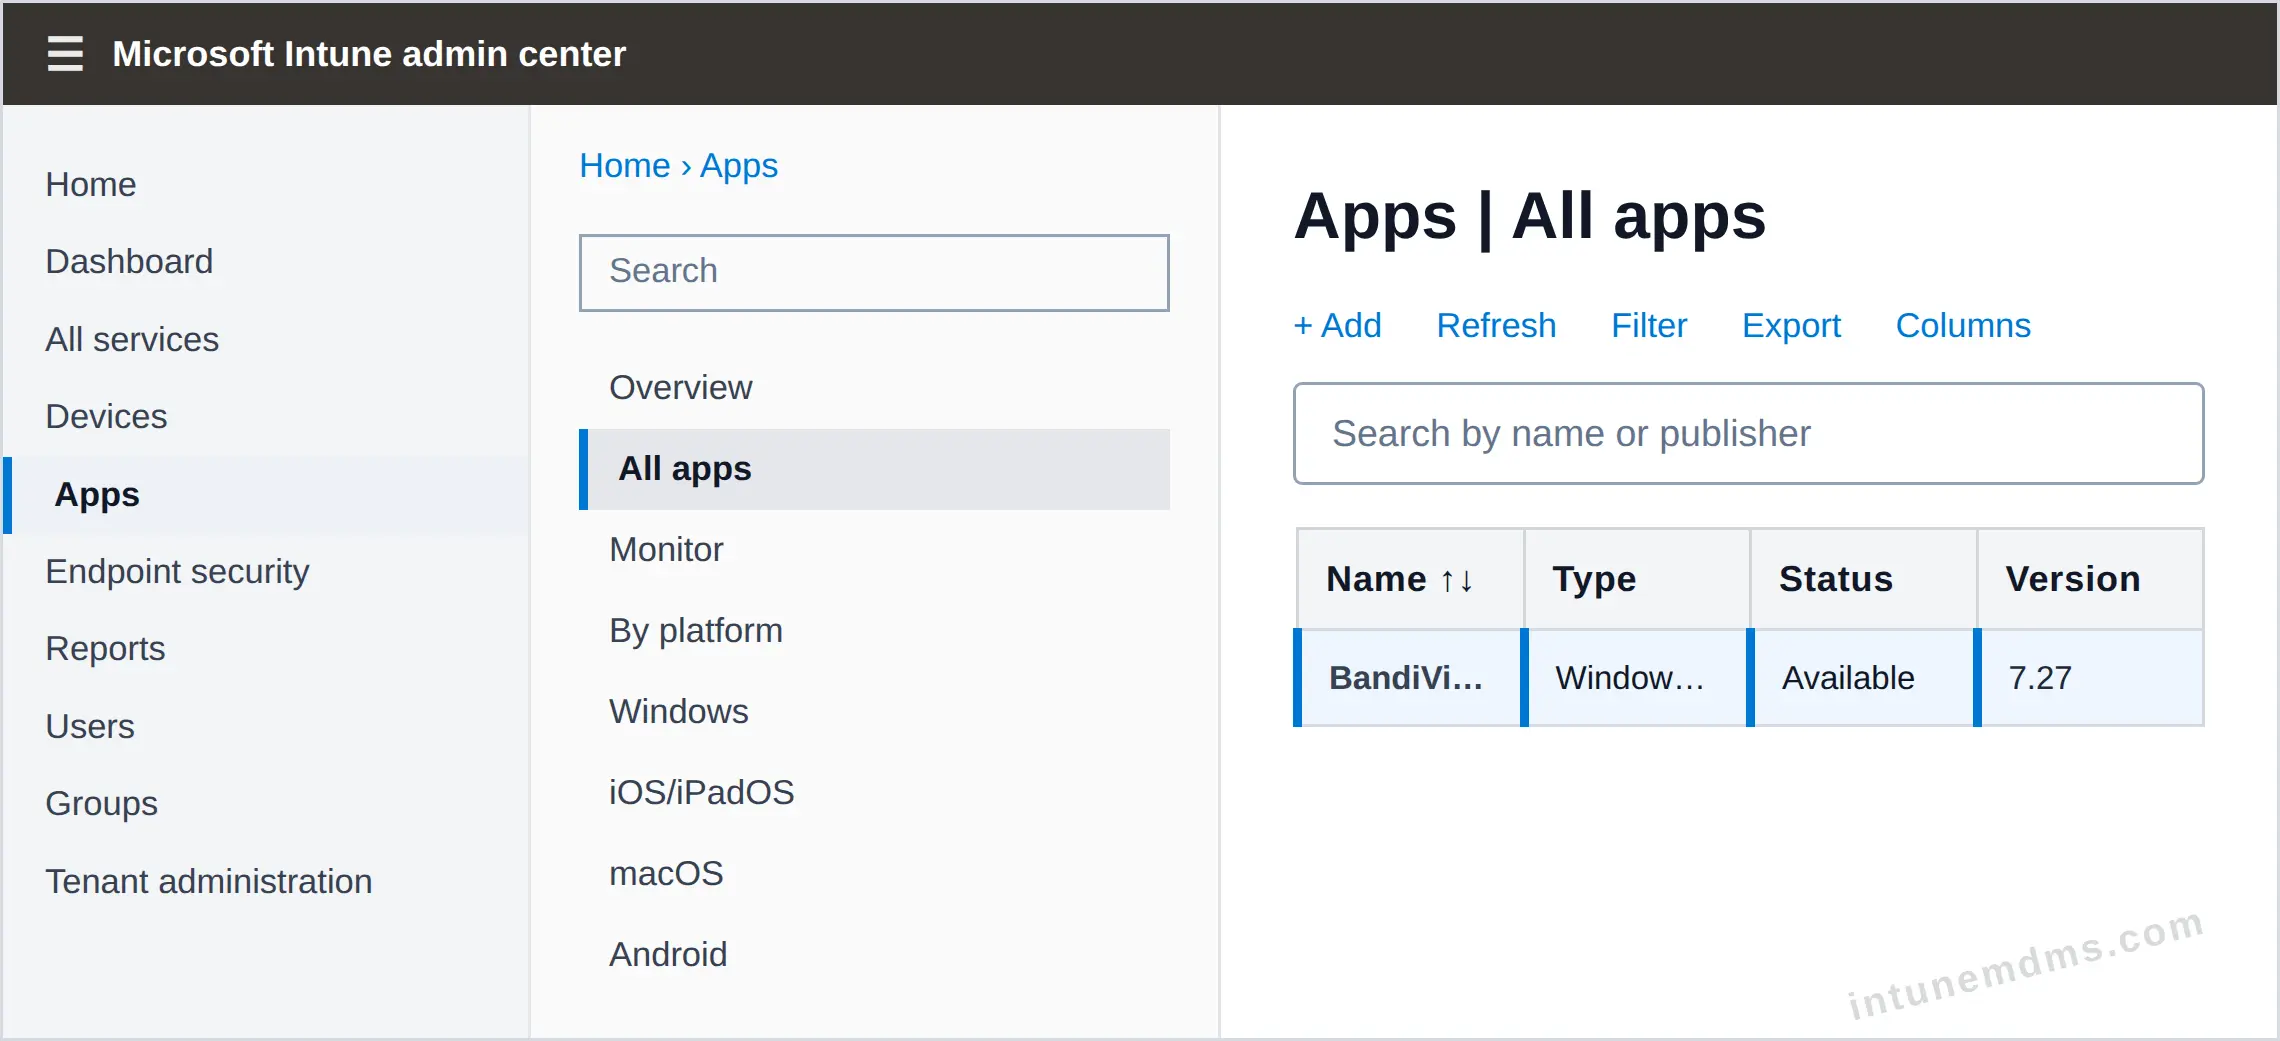The height and width of the screenshot is (1041, 2280).
Task: Click the Type column header
Action: pos(1636,580)
